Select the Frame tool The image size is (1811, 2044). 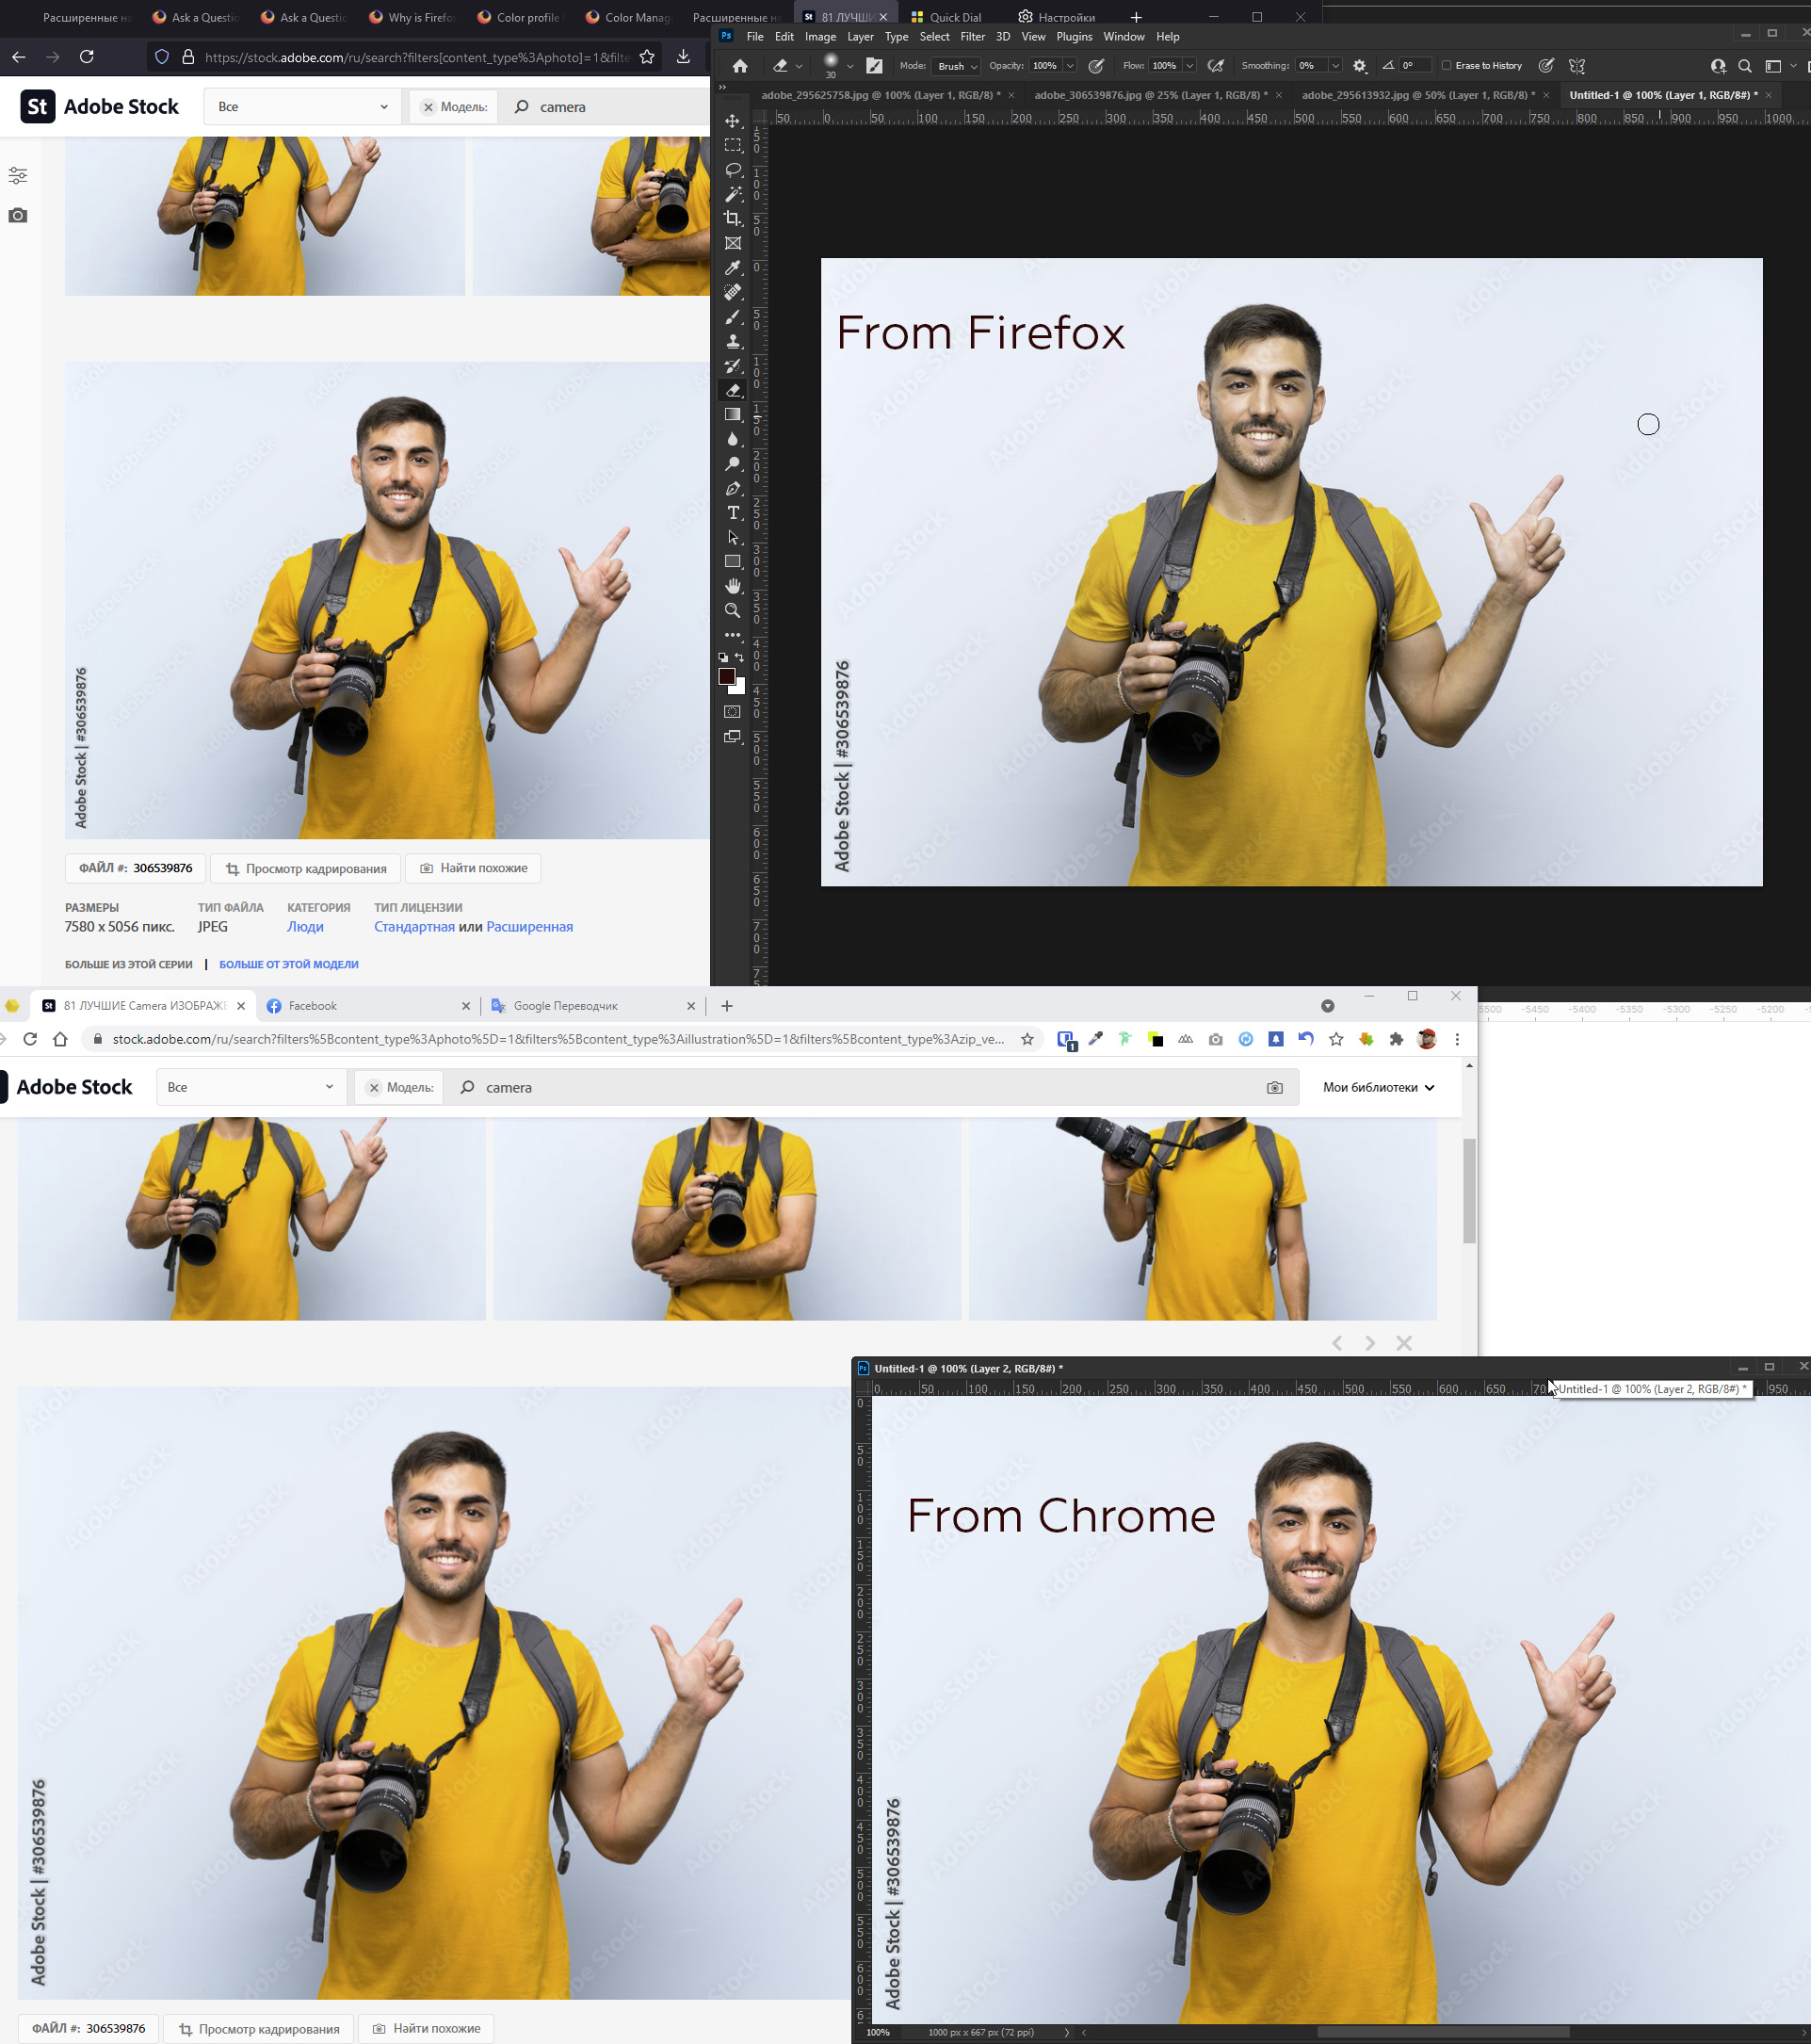coord(732,243)
